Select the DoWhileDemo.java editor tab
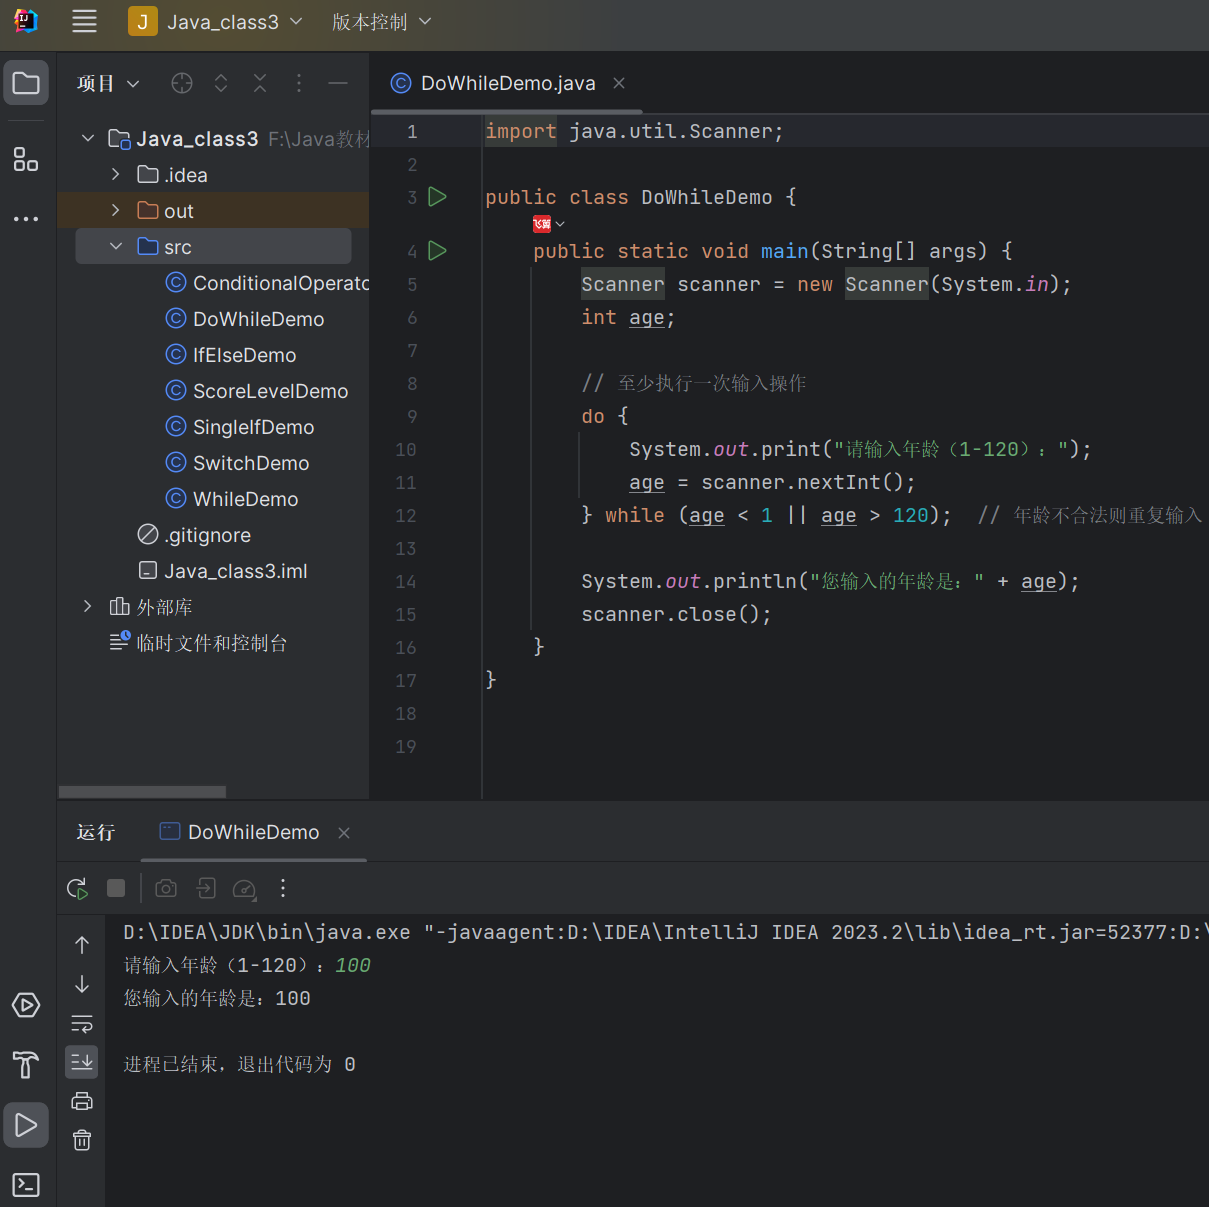Screen dimensions: 1209x1207 [x=507, y=83]
